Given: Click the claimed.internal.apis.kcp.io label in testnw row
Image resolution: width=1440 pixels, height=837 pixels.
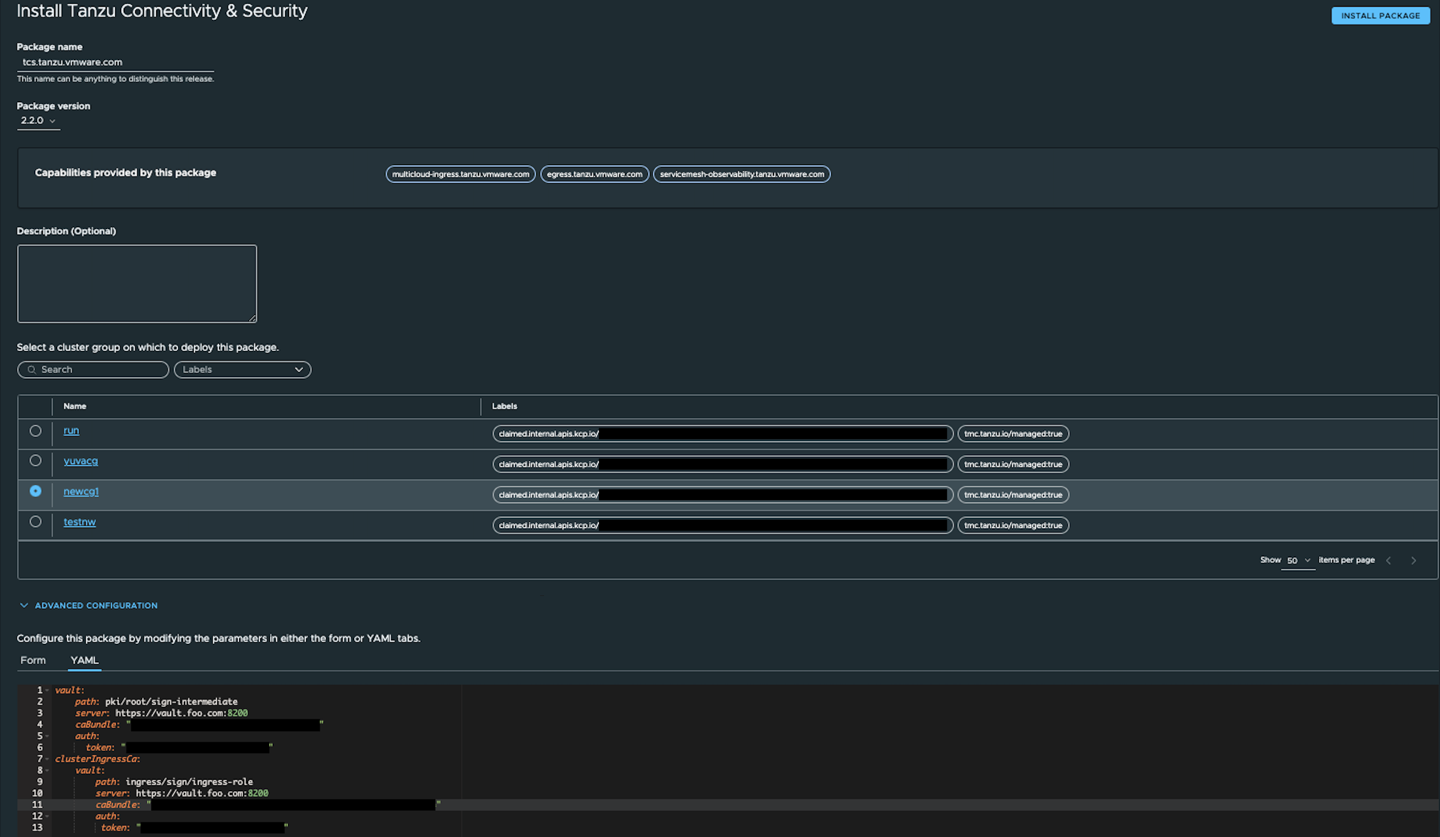Looking at the screenshot, I should [x=723, y=525].
